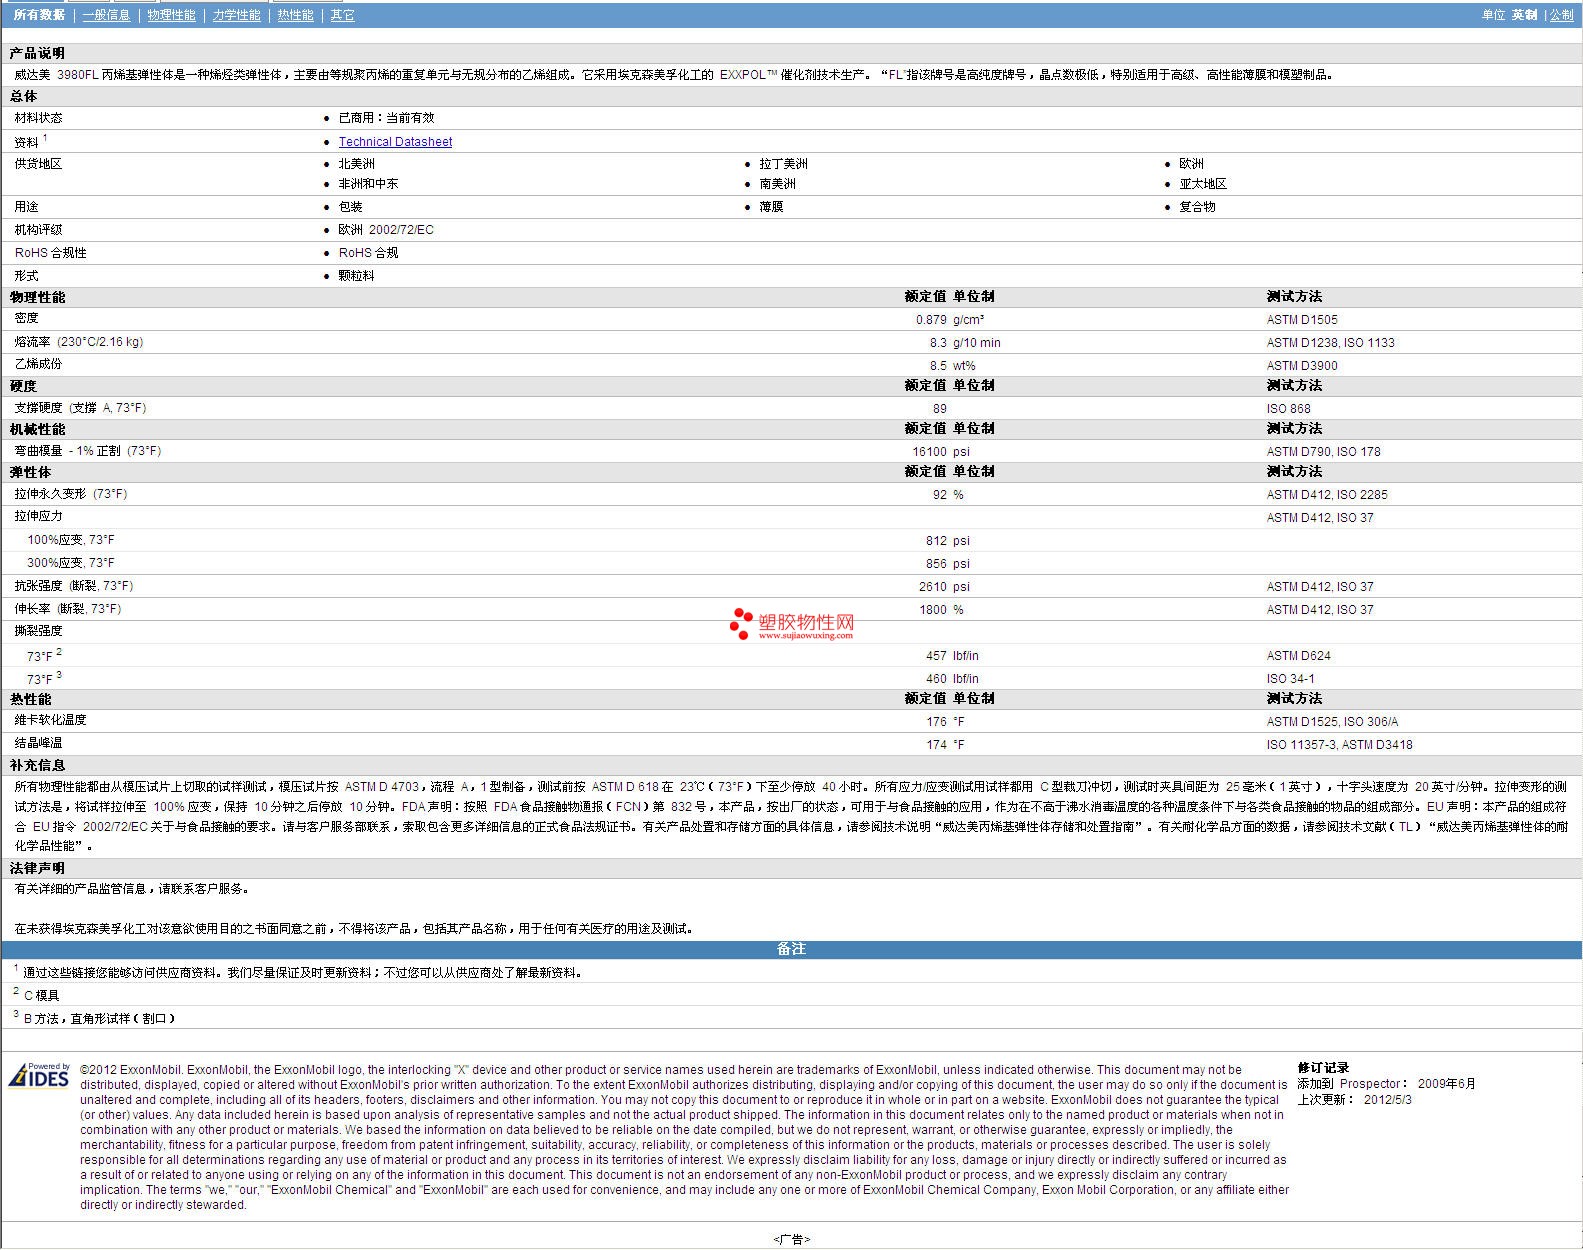Open the 热性能 tab
Image resolution: width=1583 pixels, height=1250 pixels.
pos(295,15)
